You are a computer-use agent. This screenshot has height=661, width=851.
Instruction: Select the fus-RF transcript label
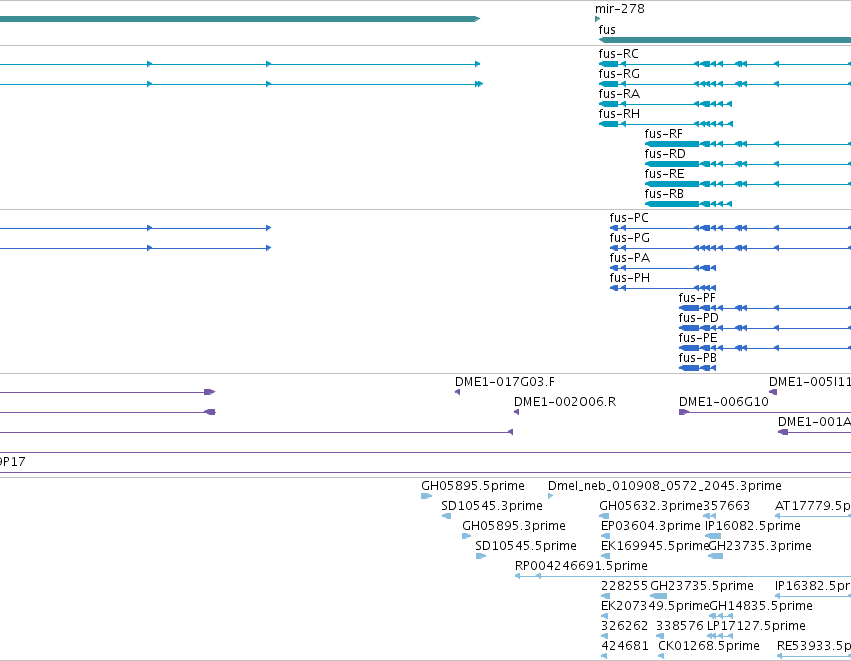[x=663, y=134]
